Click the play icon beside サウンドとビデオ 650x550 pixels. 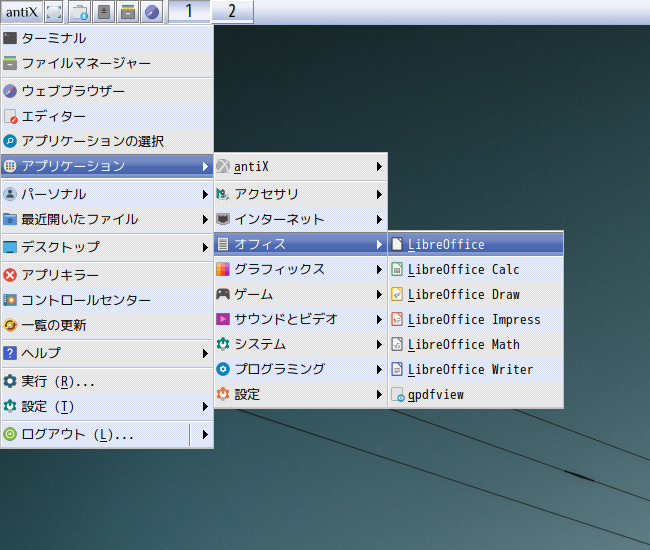[x=223, y=319]
